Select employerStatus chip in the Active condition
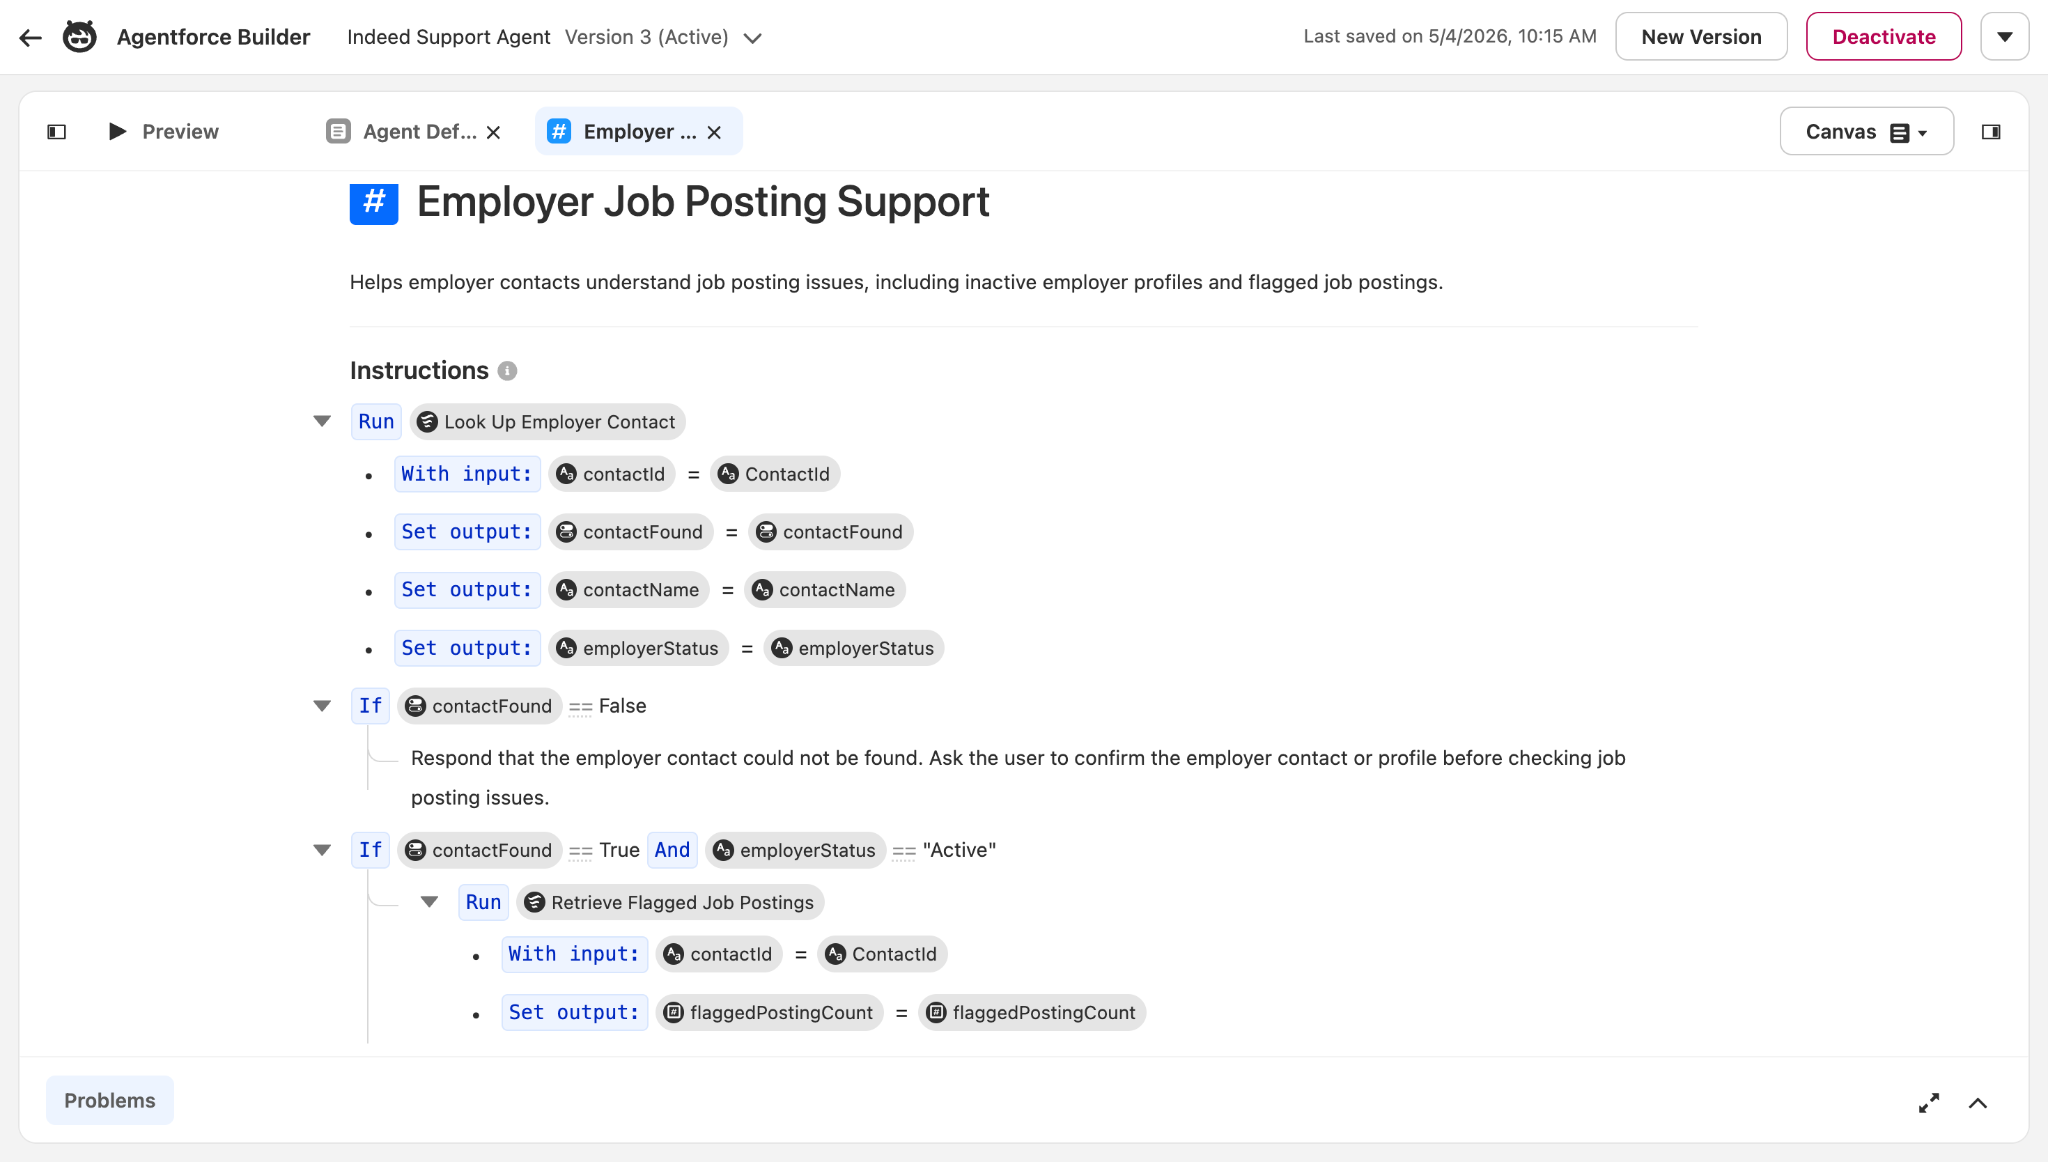Image resolution: width=2048 pixels, height=1162 pixels. coord(795,850)
